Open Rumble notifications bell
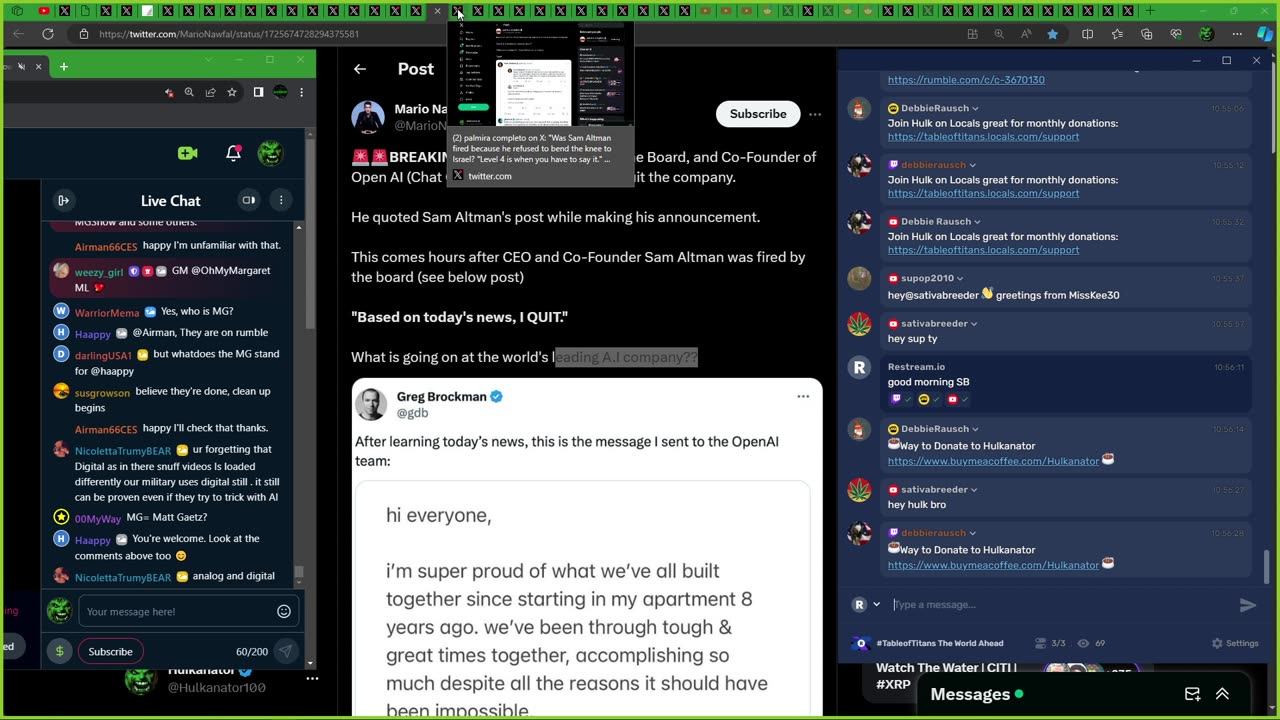Screen dimensions: 1280x720 [x=233, y=153]
